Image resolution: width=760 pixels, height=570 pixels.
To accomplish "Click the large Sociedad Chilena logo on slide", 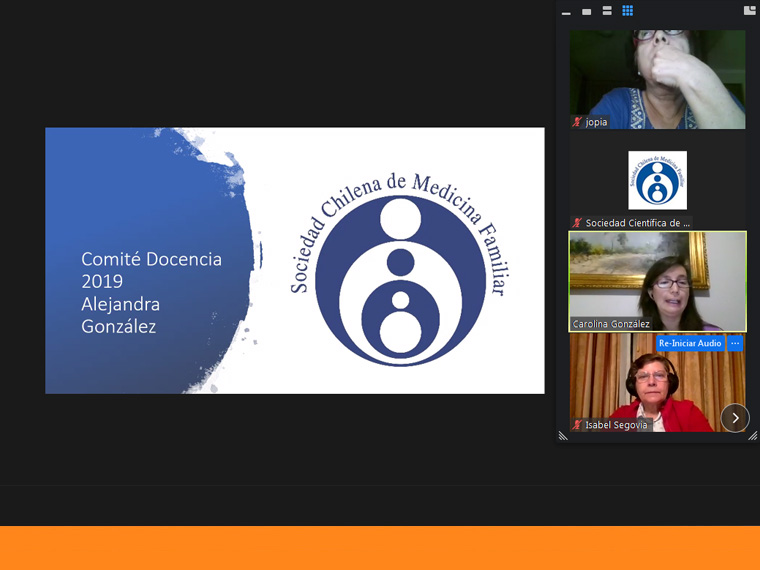I will point(400,270).
